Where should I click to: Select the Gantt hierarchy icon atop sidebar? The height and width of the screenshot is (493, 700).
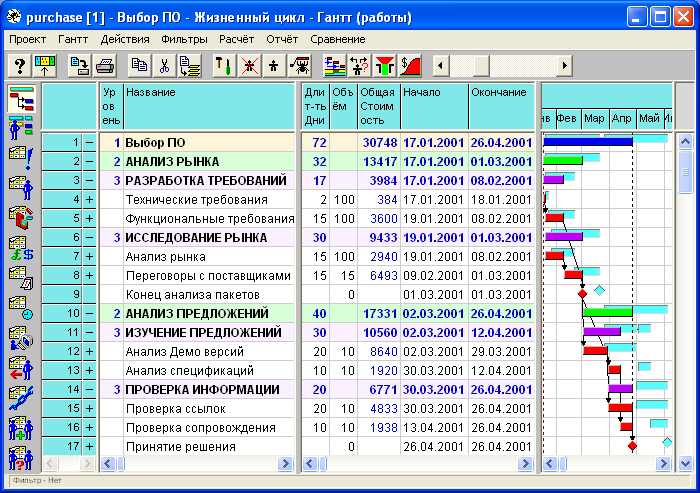(21, 99)
